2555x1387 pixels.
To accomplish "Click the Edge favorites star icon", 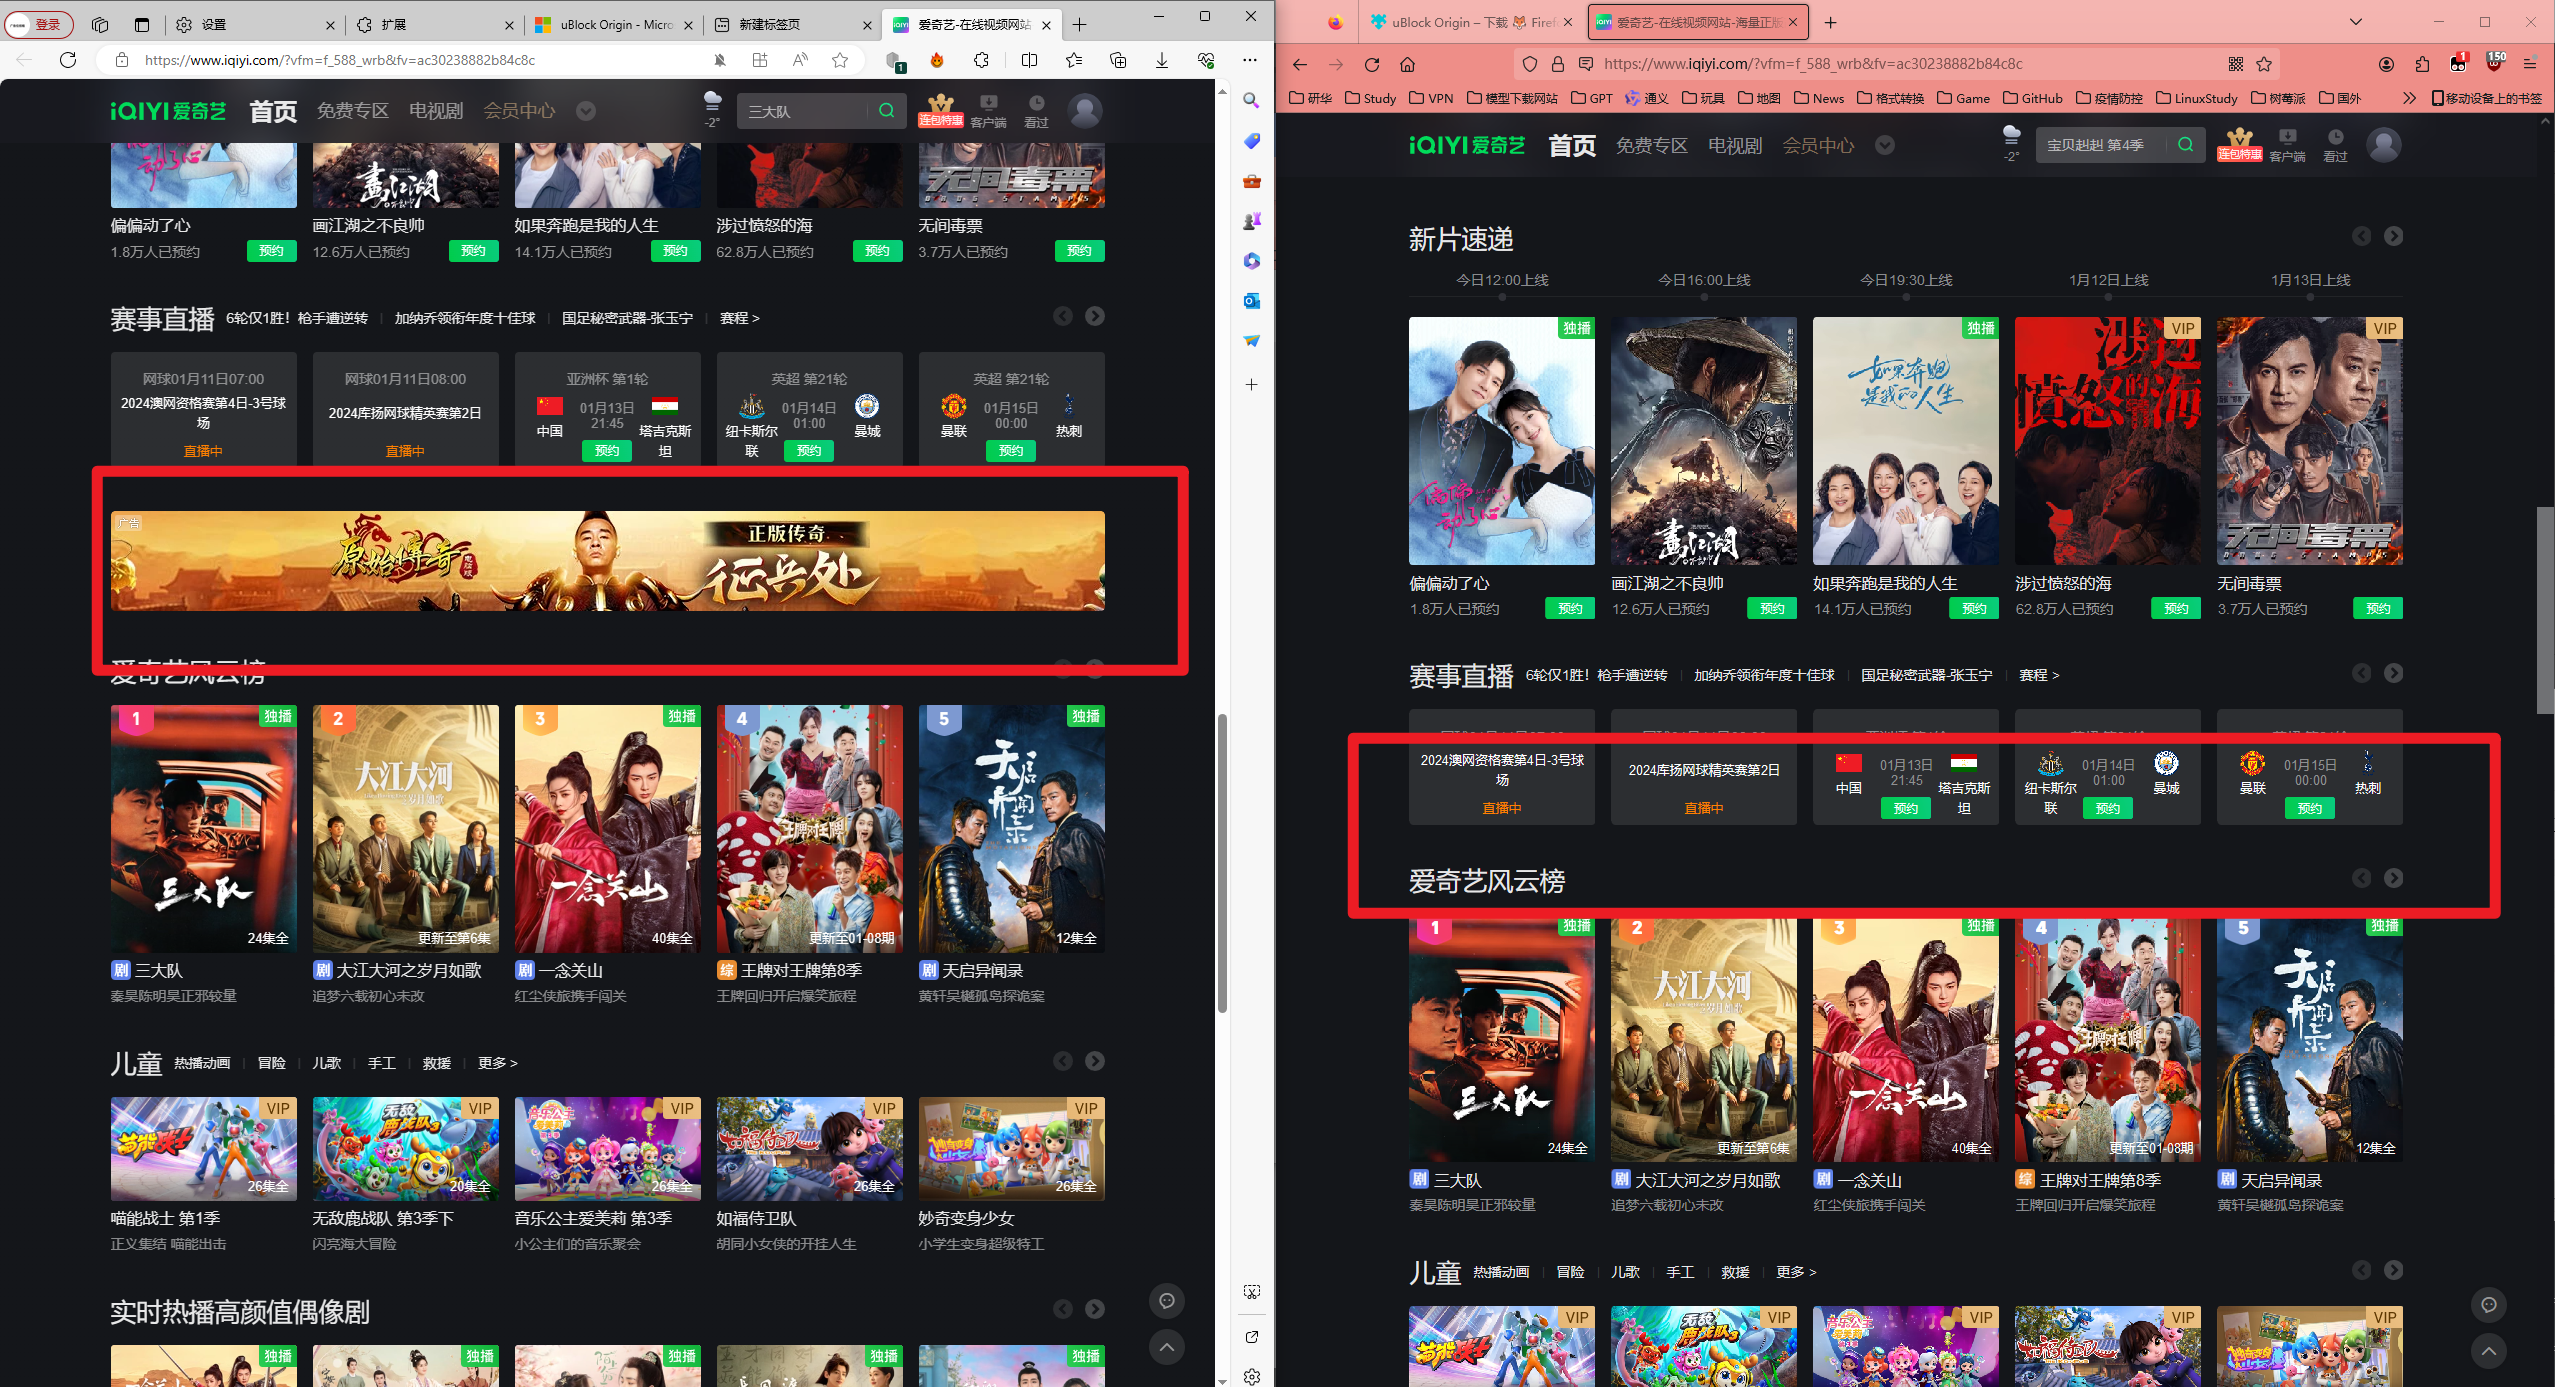I will tap(840, 60).
